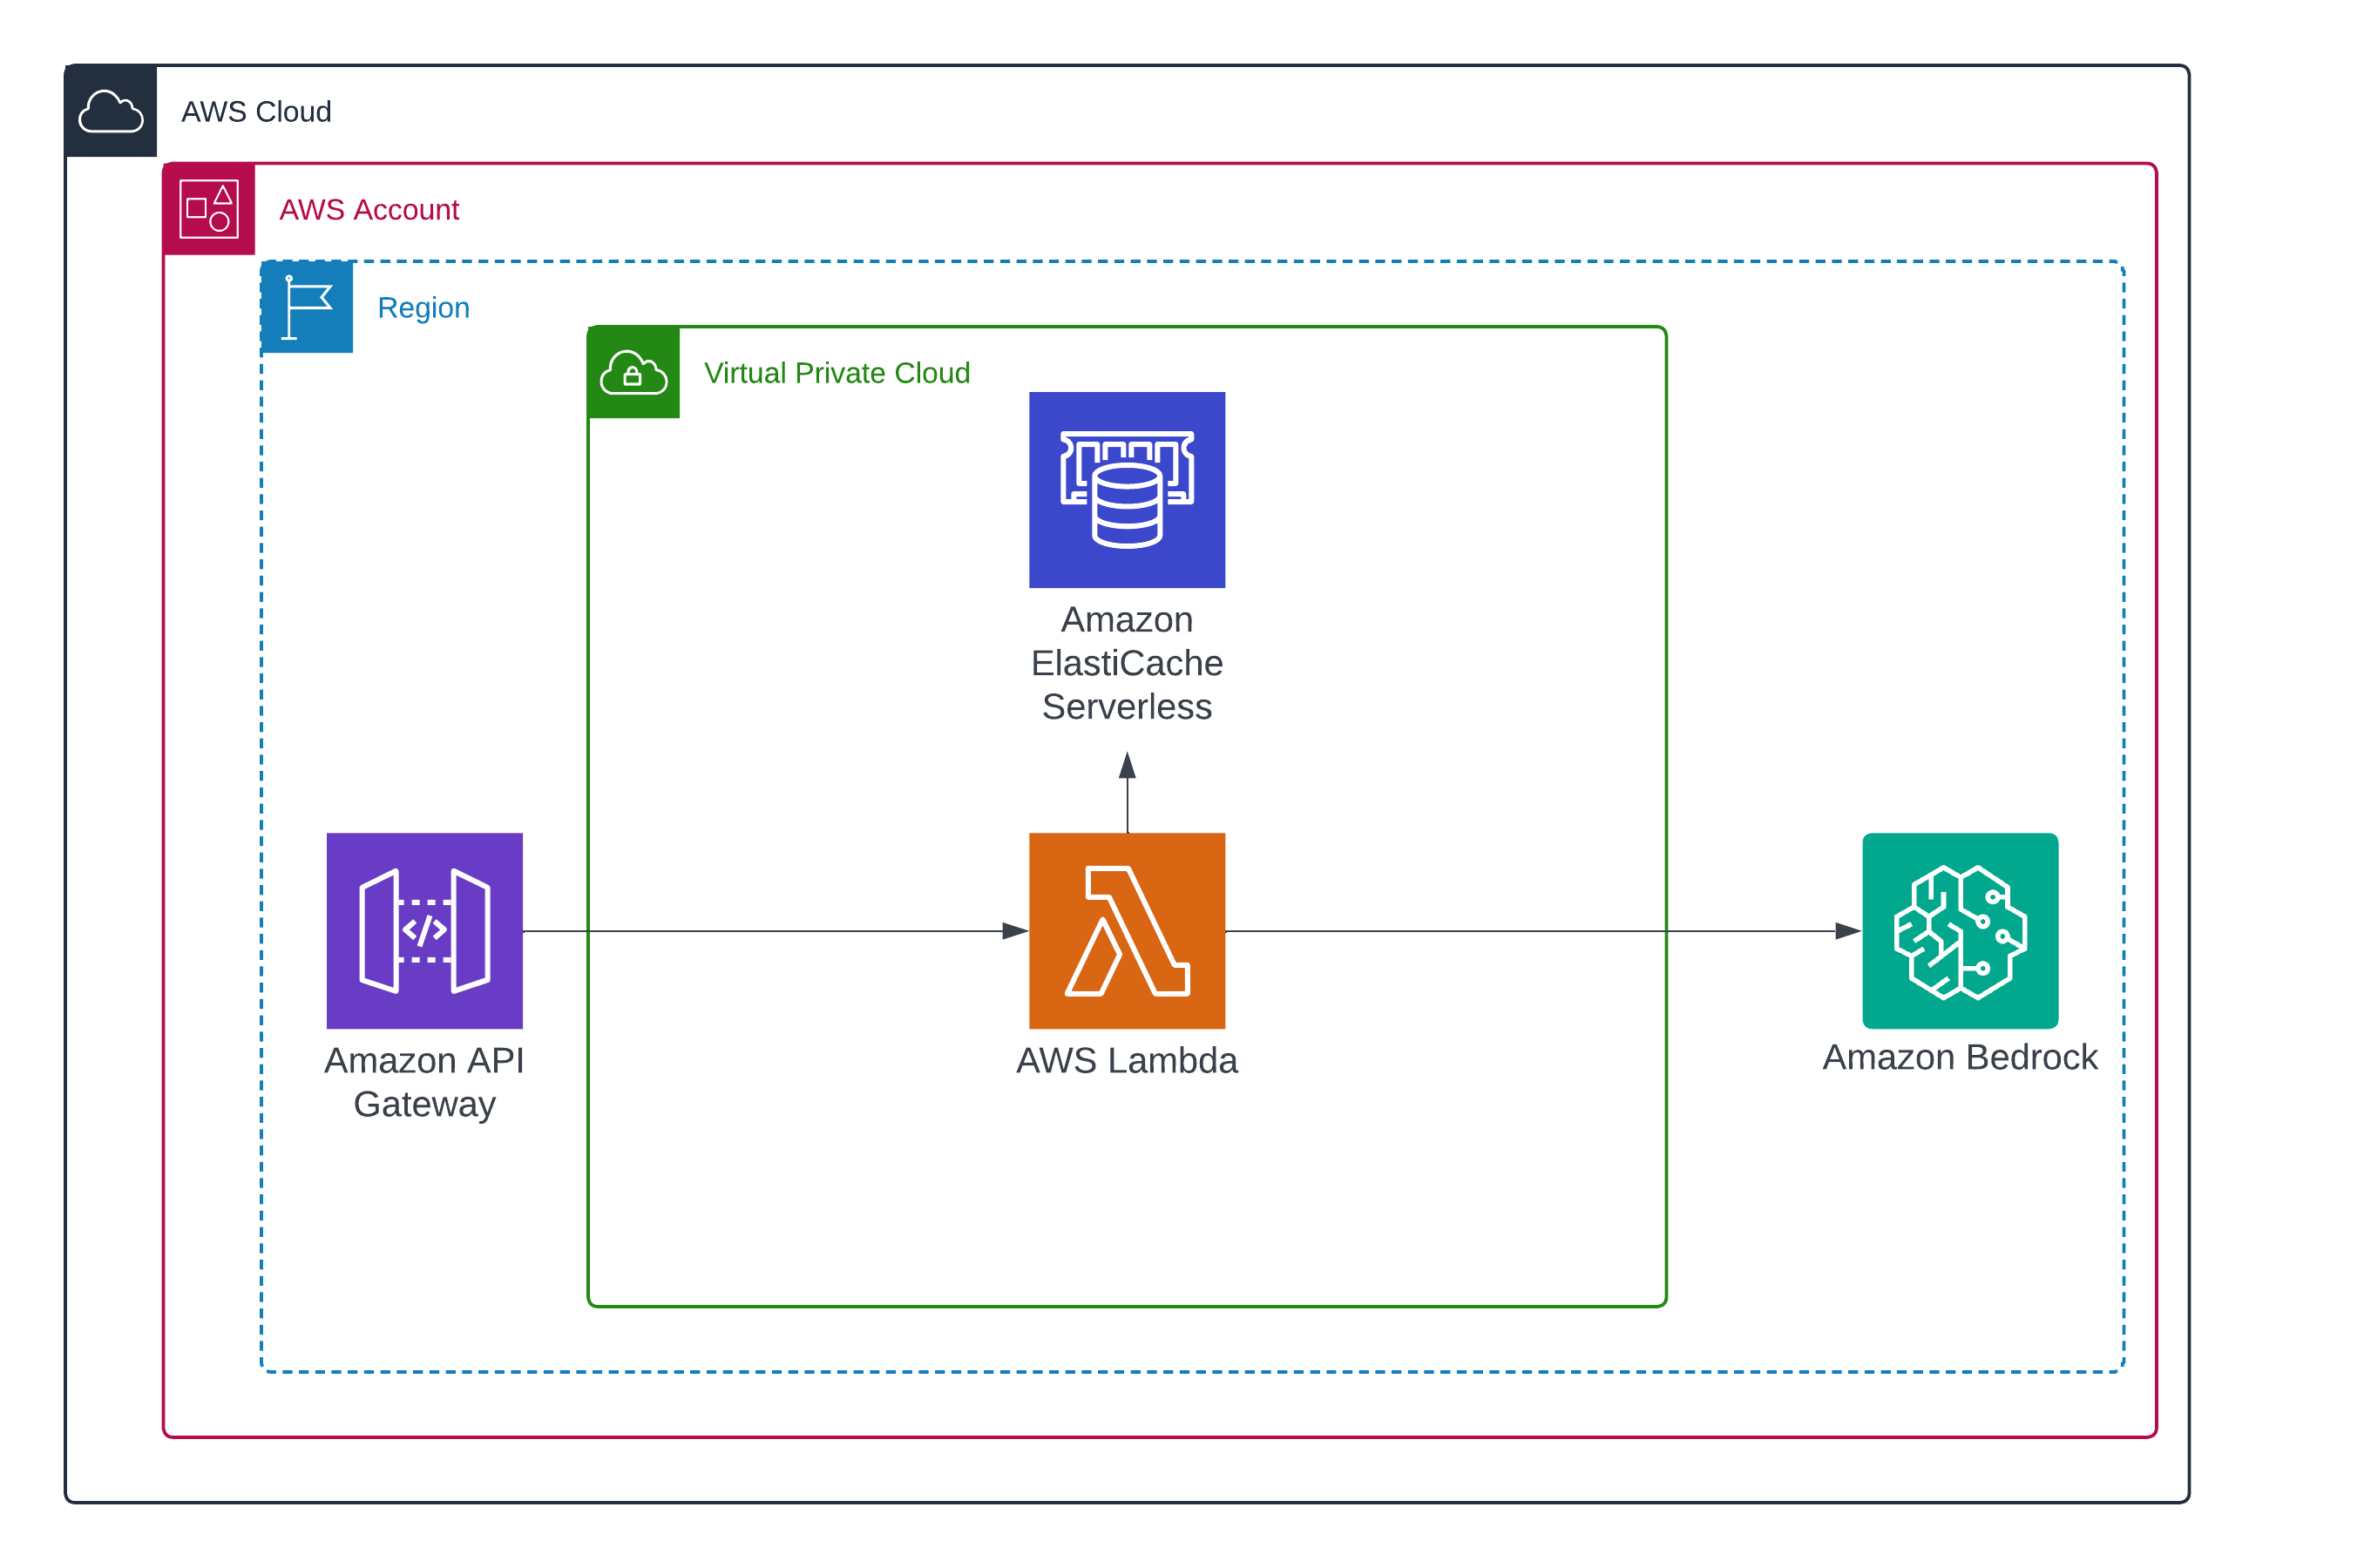Click the AWS Cloud label text

click(x=256, y=112)
